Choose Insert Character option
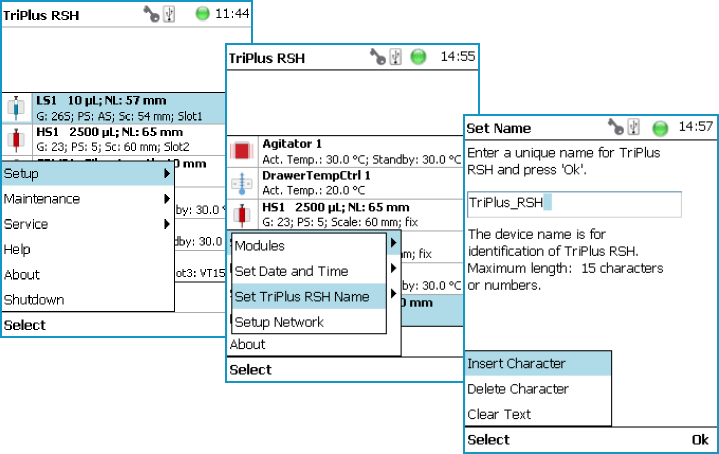Viewport: 719px width, 454px height. [x=538, y=364]
